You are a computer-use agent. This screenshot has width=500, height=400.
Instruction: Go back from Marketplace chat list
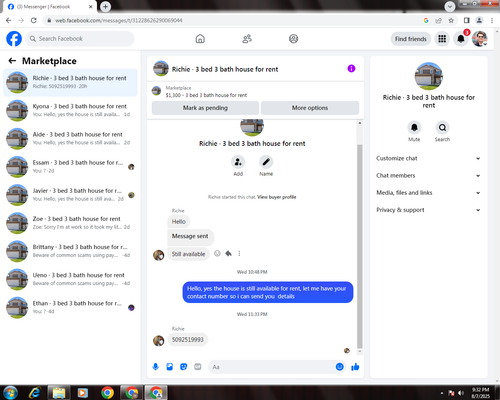click(12, 61)
